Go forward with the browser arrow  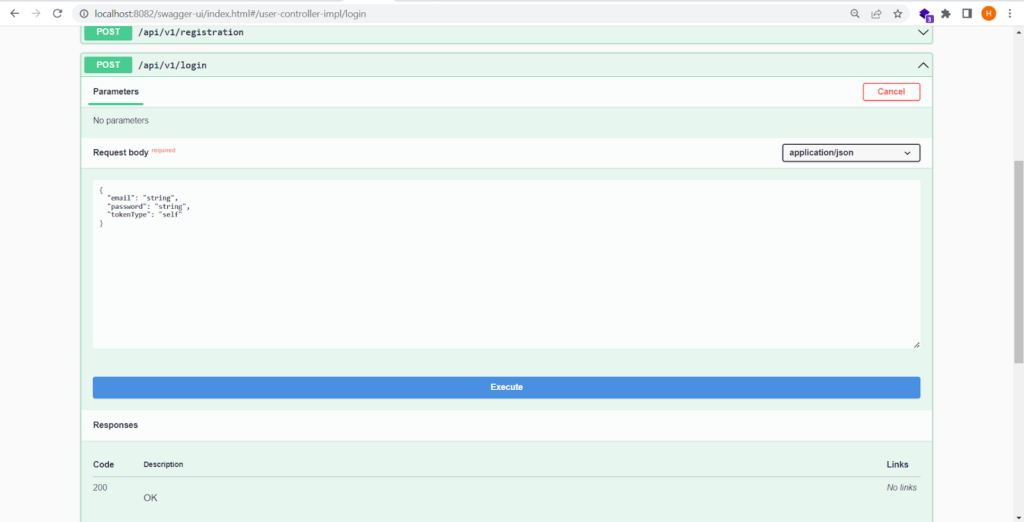[36, 13]
